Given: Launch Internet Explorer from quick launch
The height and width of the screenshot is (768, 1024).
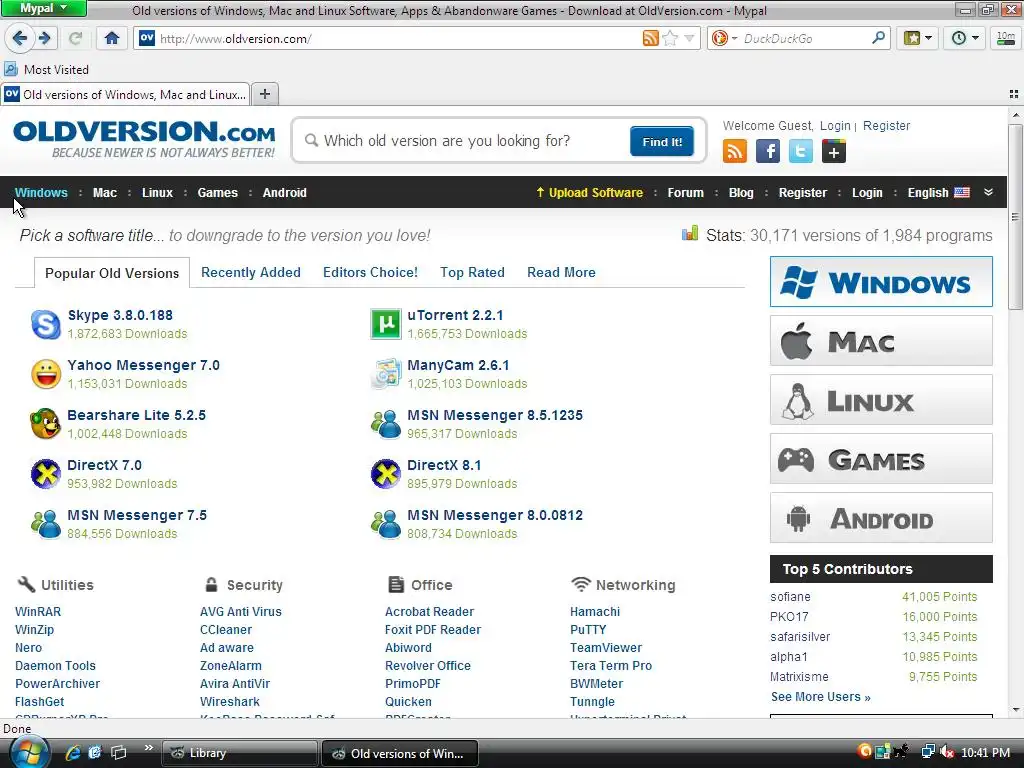Looking at the screenshot, I should tap(72, 753).
